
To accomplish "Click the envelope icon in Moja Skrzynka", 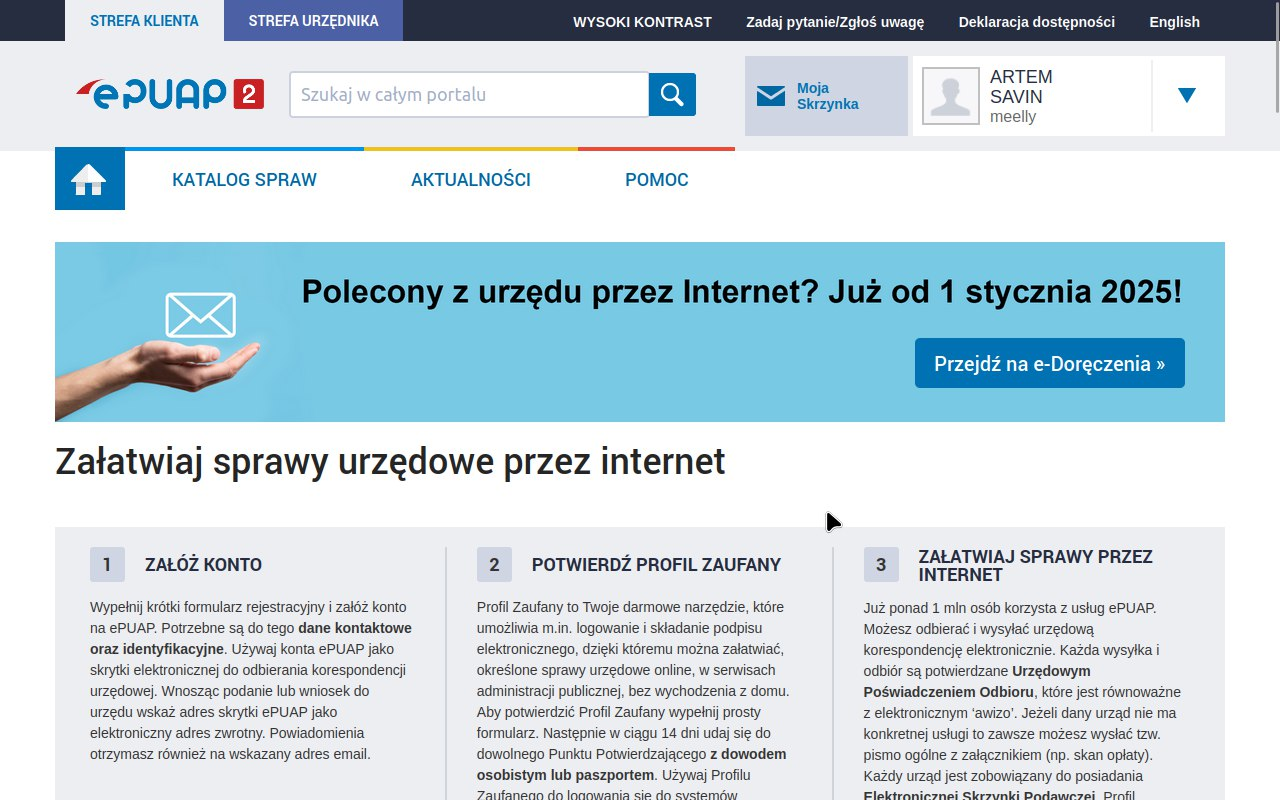I will (x=771, y=96).
